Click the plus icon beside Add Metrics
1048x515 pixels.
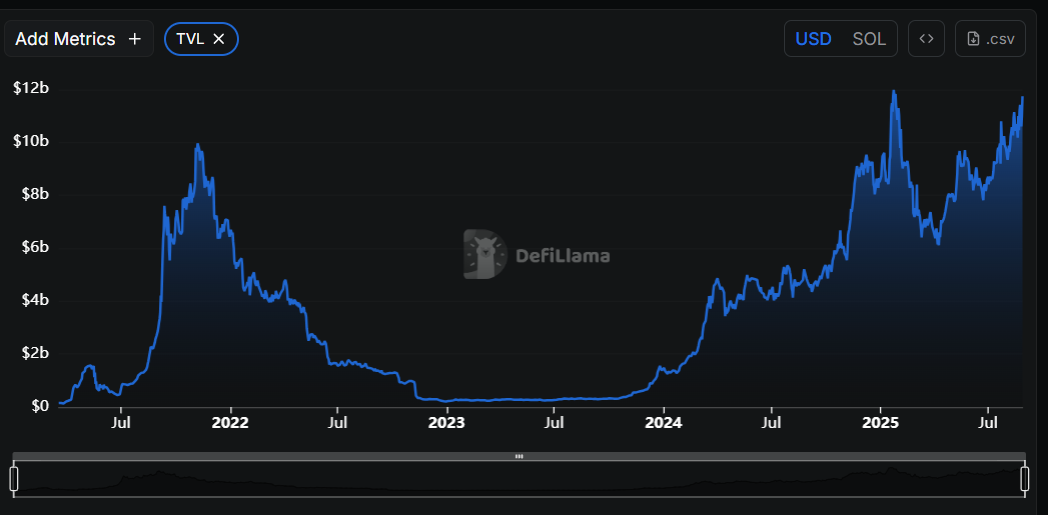tap(135, 39)
